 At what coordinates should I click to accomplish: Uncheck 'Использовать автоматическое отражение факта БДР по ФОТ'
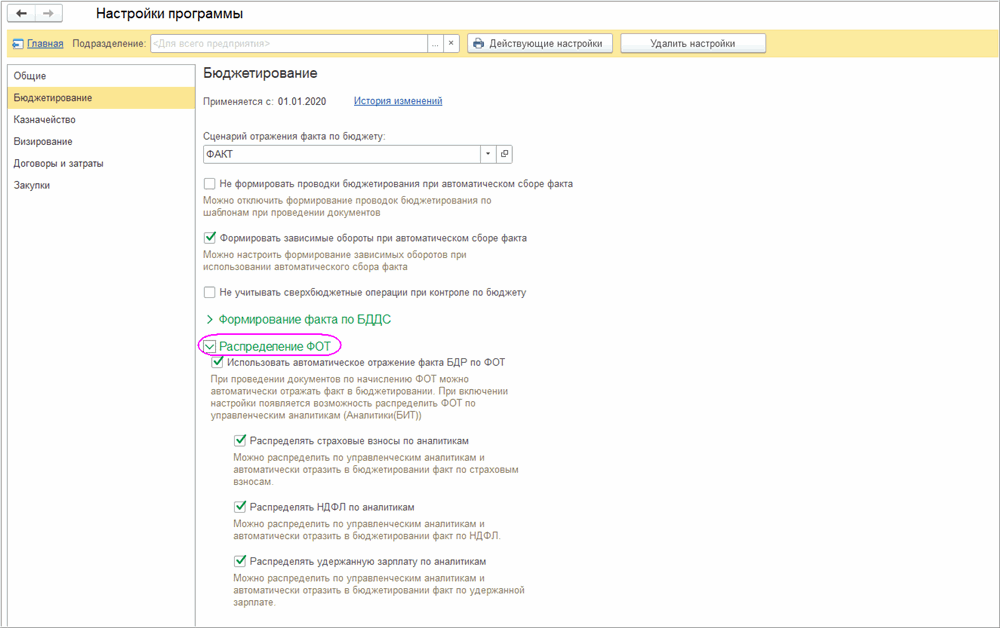[218, 362]
